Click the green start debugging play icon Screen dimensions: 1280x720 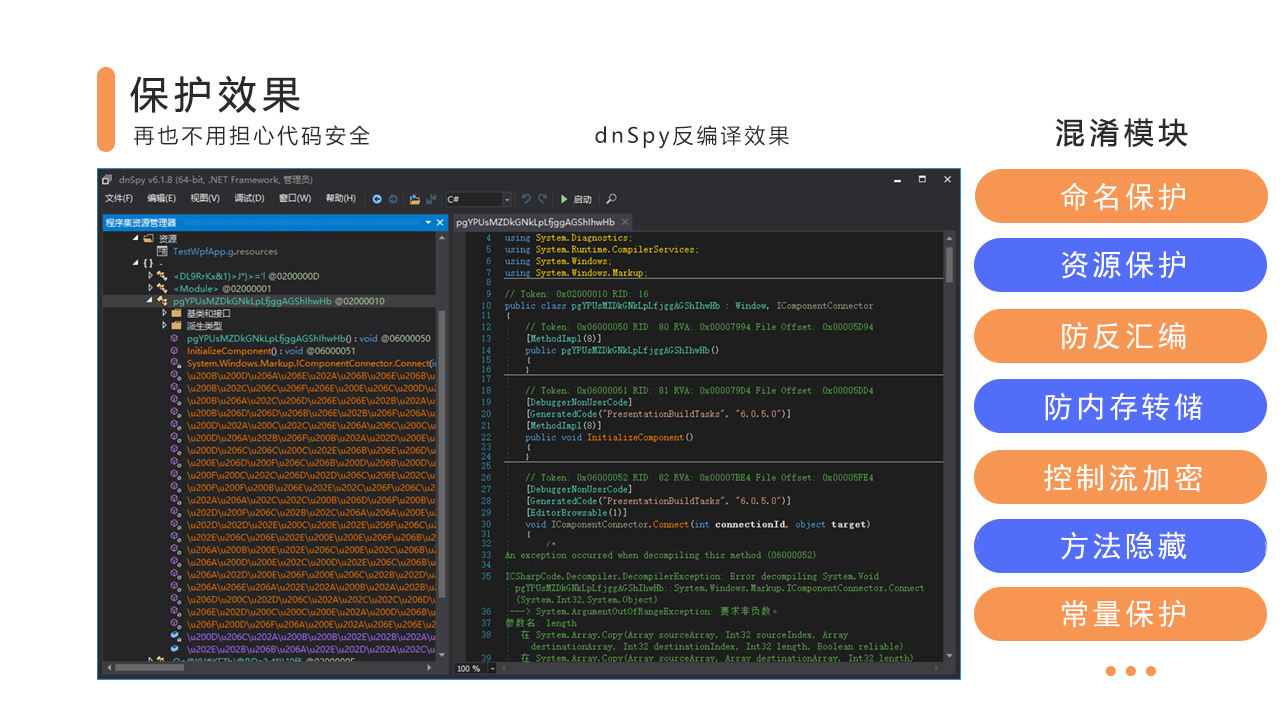564,199
